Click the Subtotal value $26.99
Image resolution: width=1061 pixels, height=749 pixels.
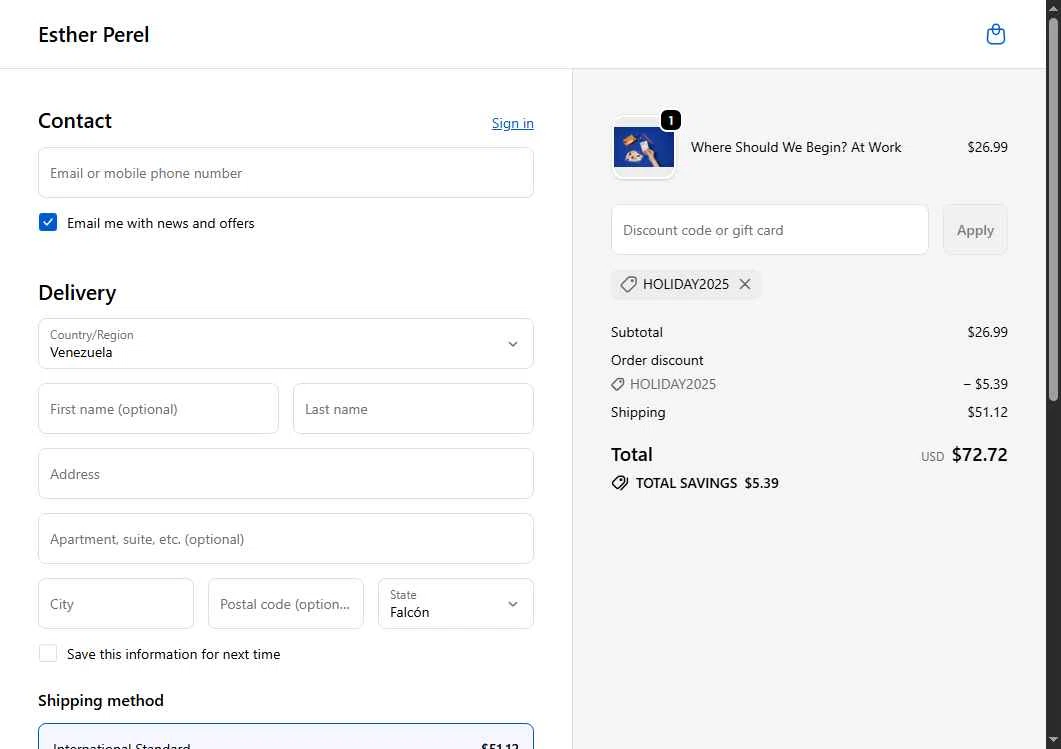tap(987, 332)
